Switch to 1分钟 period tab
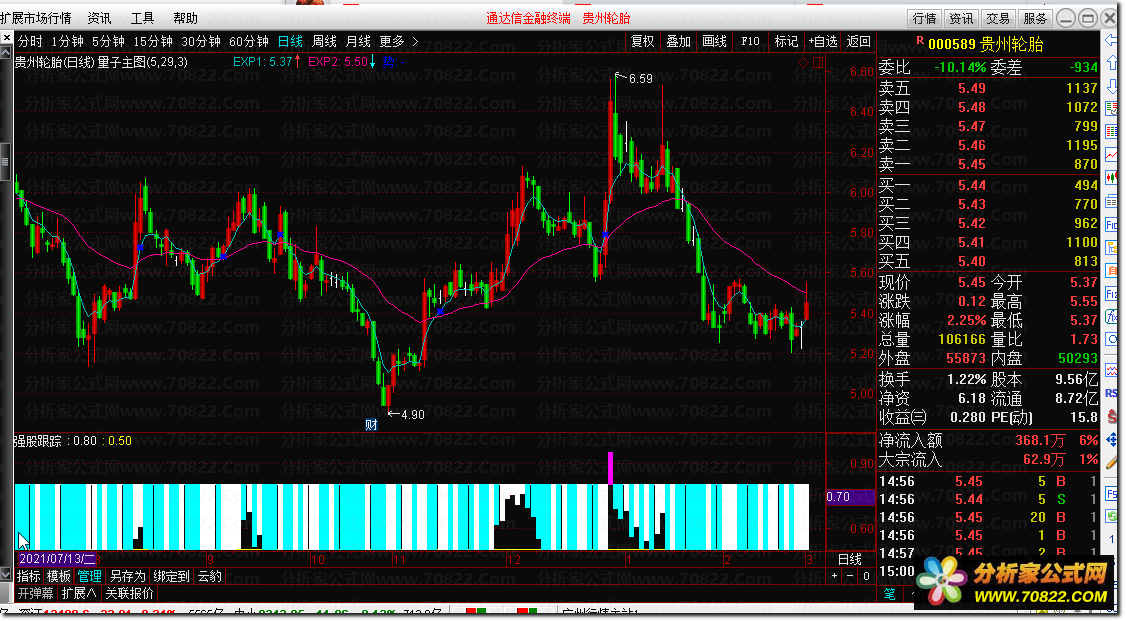 tap(68, 42)
